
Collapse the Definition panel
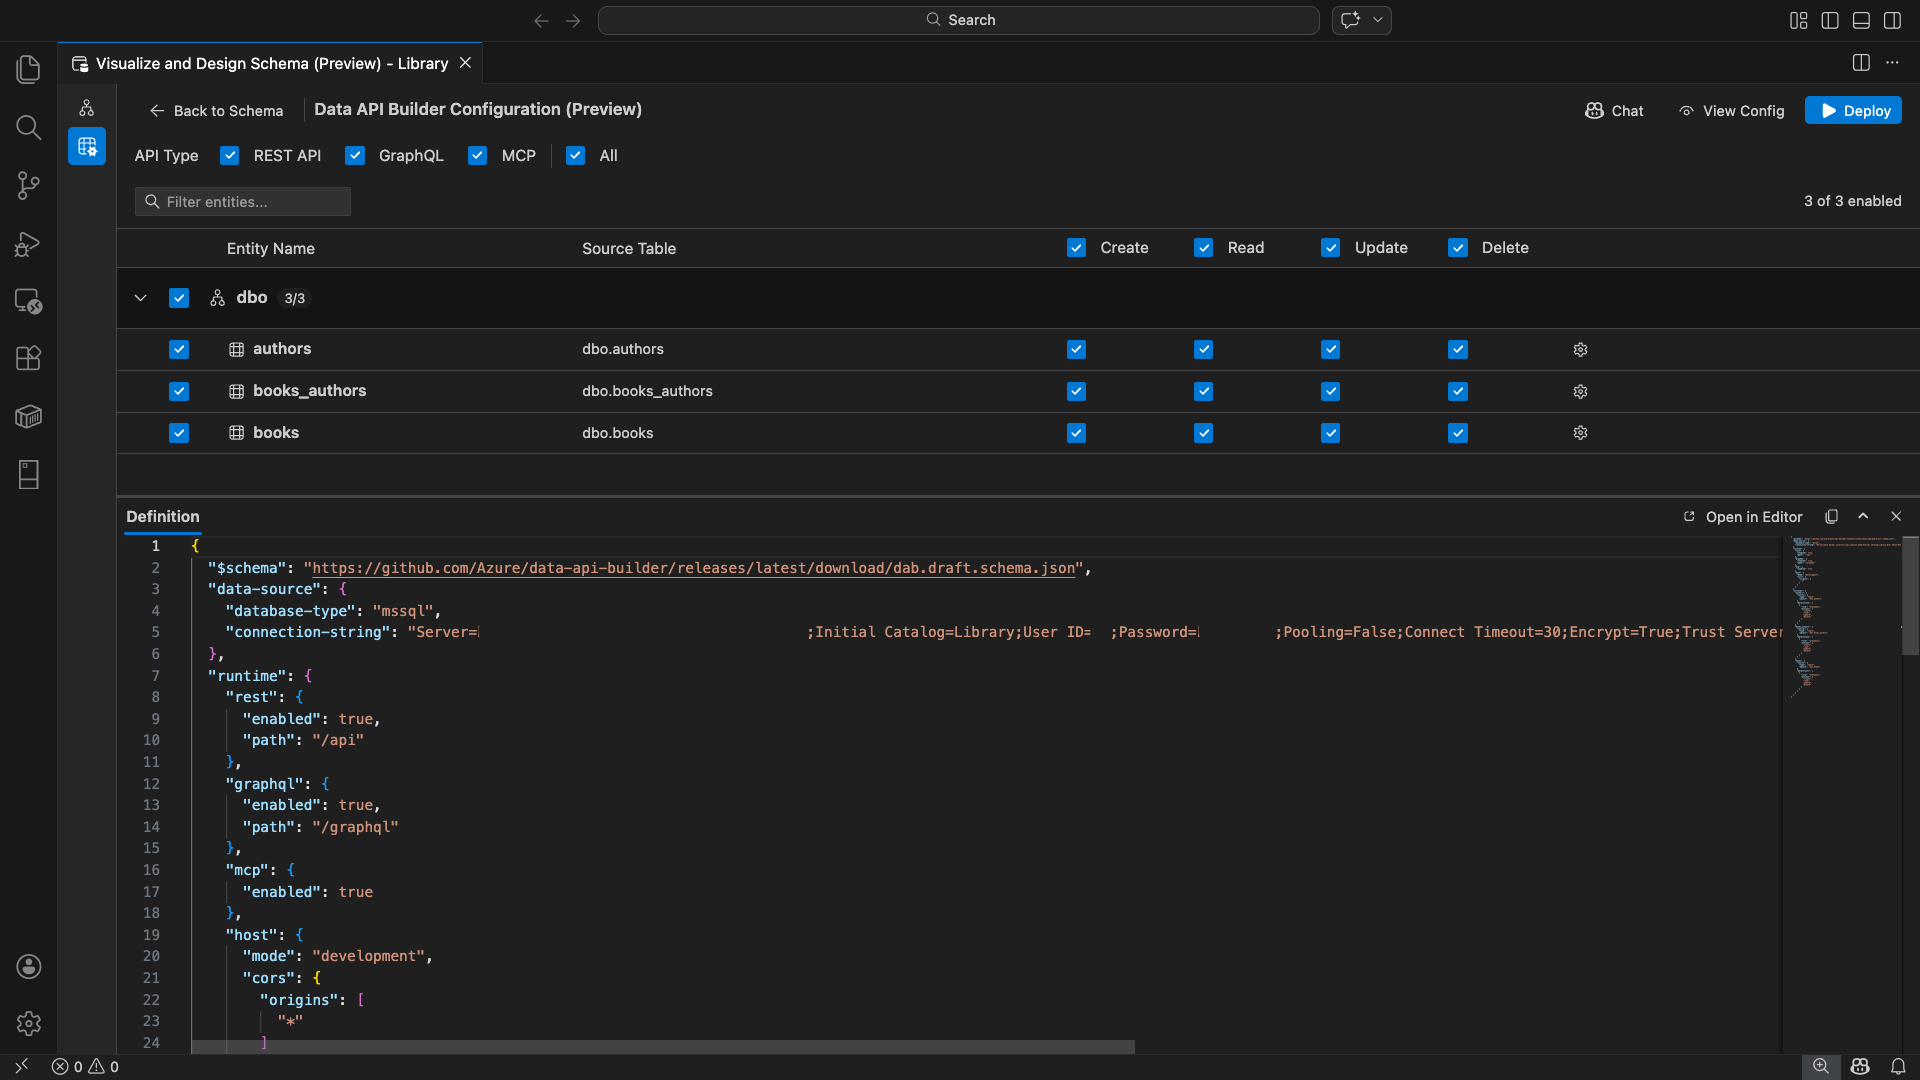tap(1862, 516)
